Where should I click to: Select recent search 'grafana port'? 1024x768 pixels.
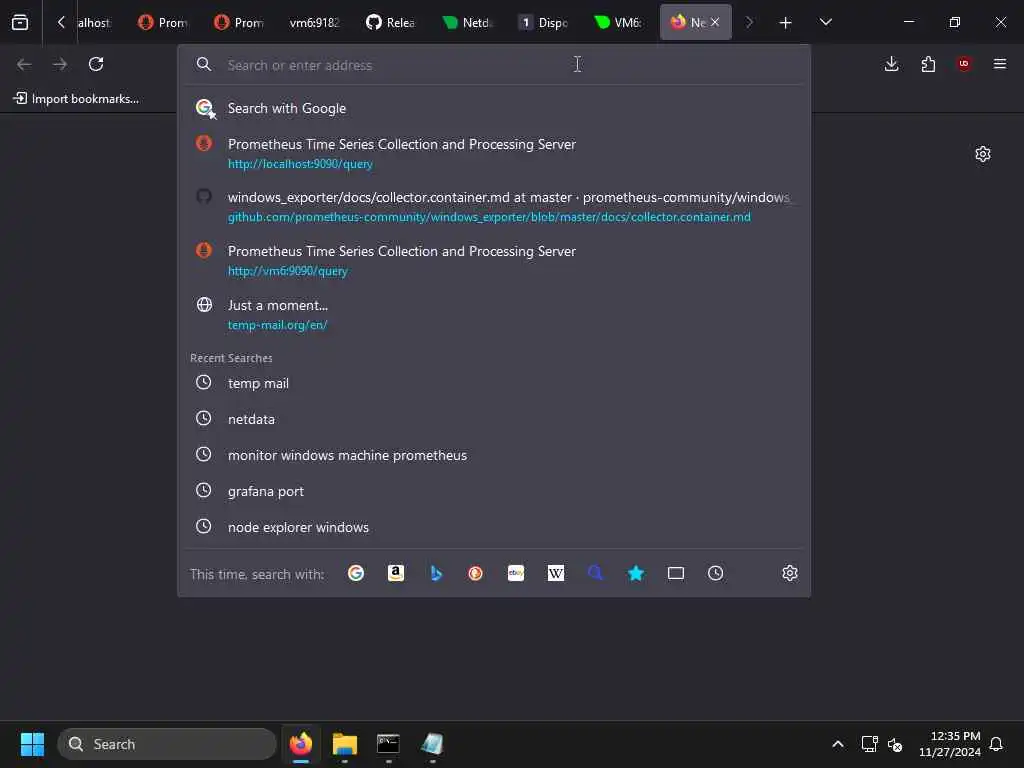tap(494, 491)
